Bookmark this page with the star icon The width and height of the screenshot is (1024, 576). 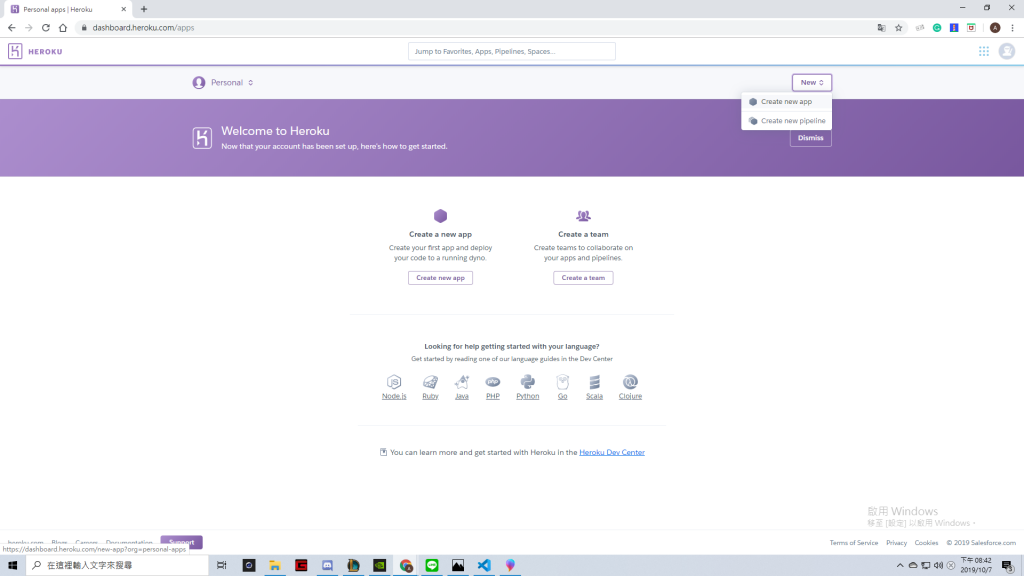click(x=899, y=27)
